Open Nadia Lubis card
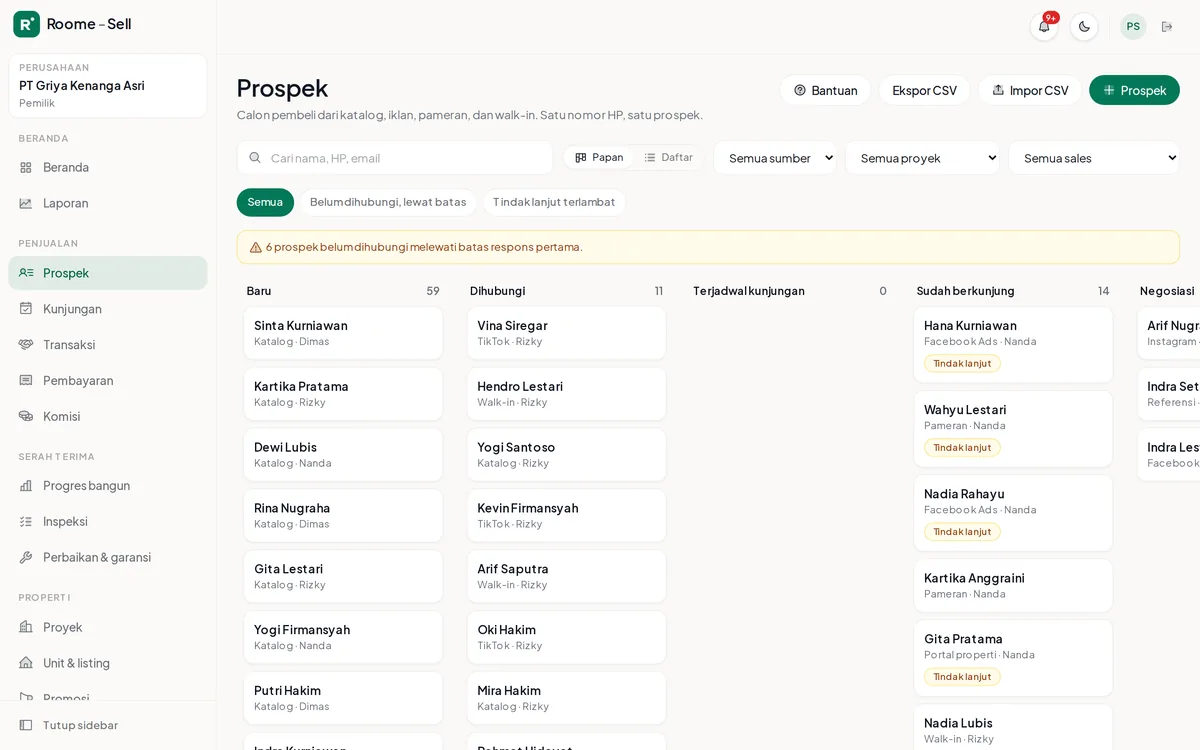1200x750 pixels. click(1013, 727)
